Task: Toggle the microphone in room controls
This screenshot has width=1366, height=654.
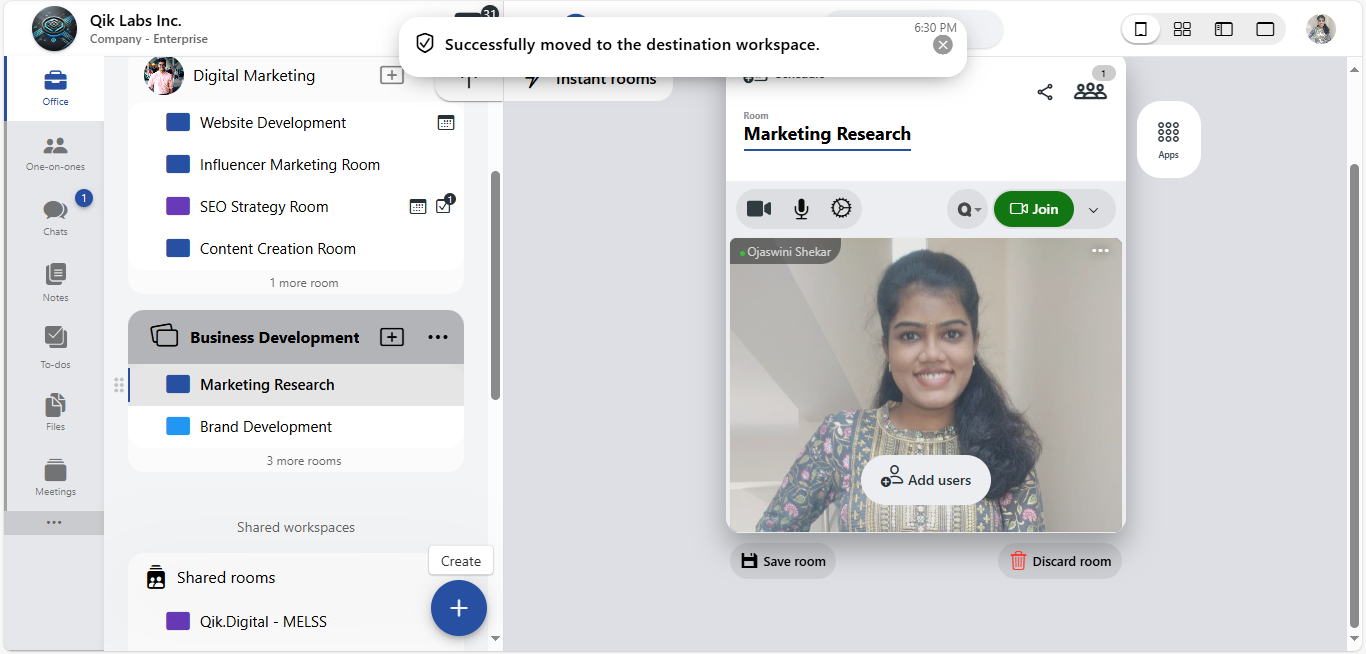Action: click(801, 209)
